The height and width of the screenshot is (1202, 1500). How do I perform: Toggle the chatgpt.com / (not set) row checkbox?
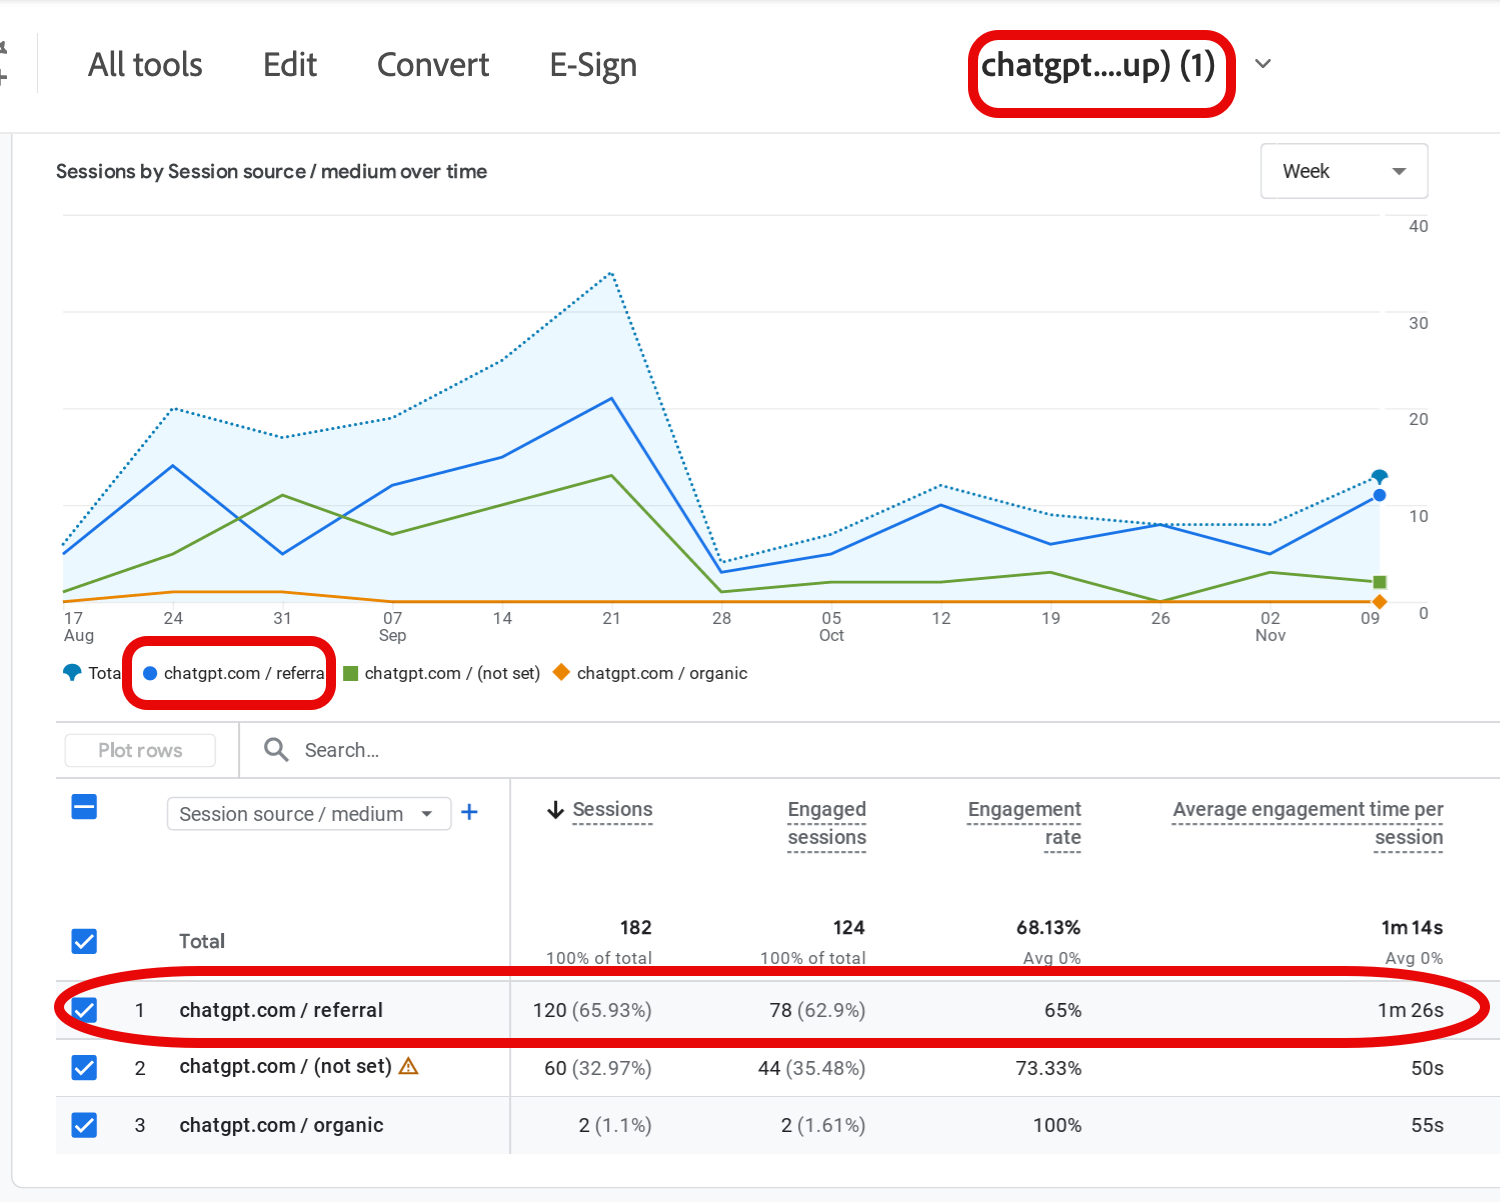point(85,1068)
